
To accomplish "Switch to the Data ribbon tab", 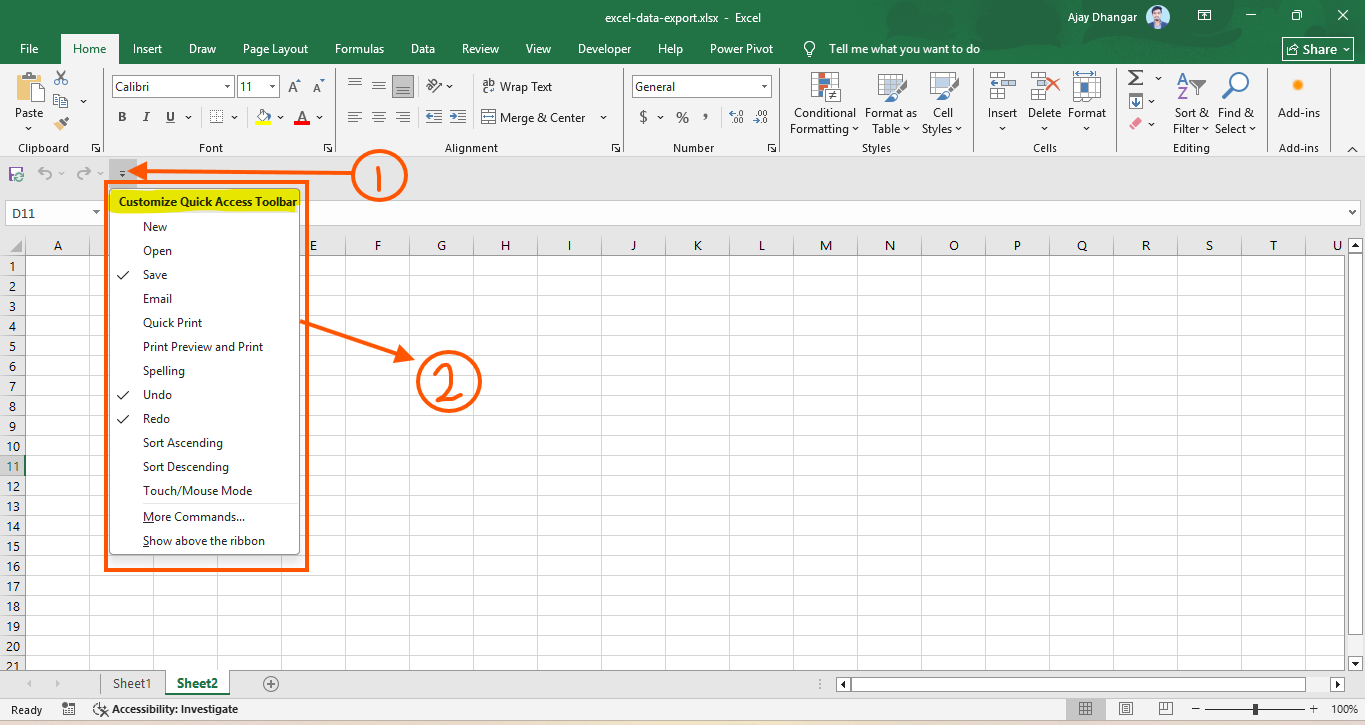I will (423, 49).
